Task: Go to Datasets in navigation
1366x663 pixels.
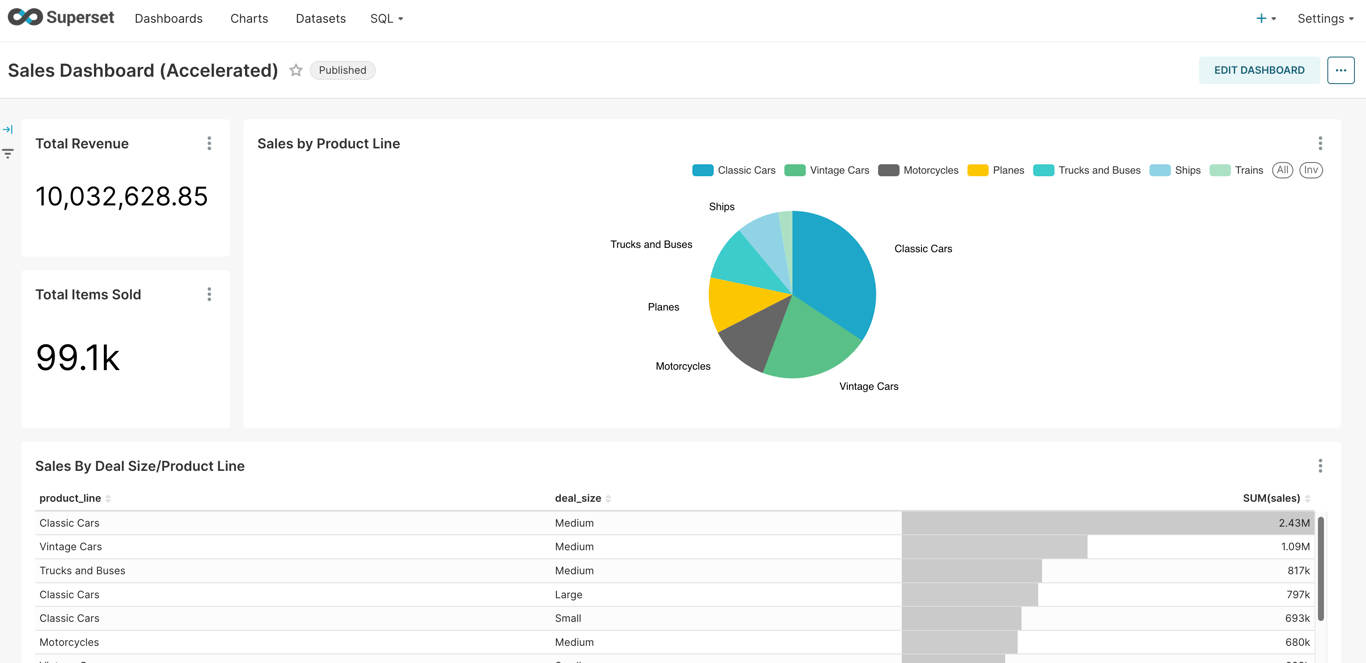Action: (x=321, y=19)
